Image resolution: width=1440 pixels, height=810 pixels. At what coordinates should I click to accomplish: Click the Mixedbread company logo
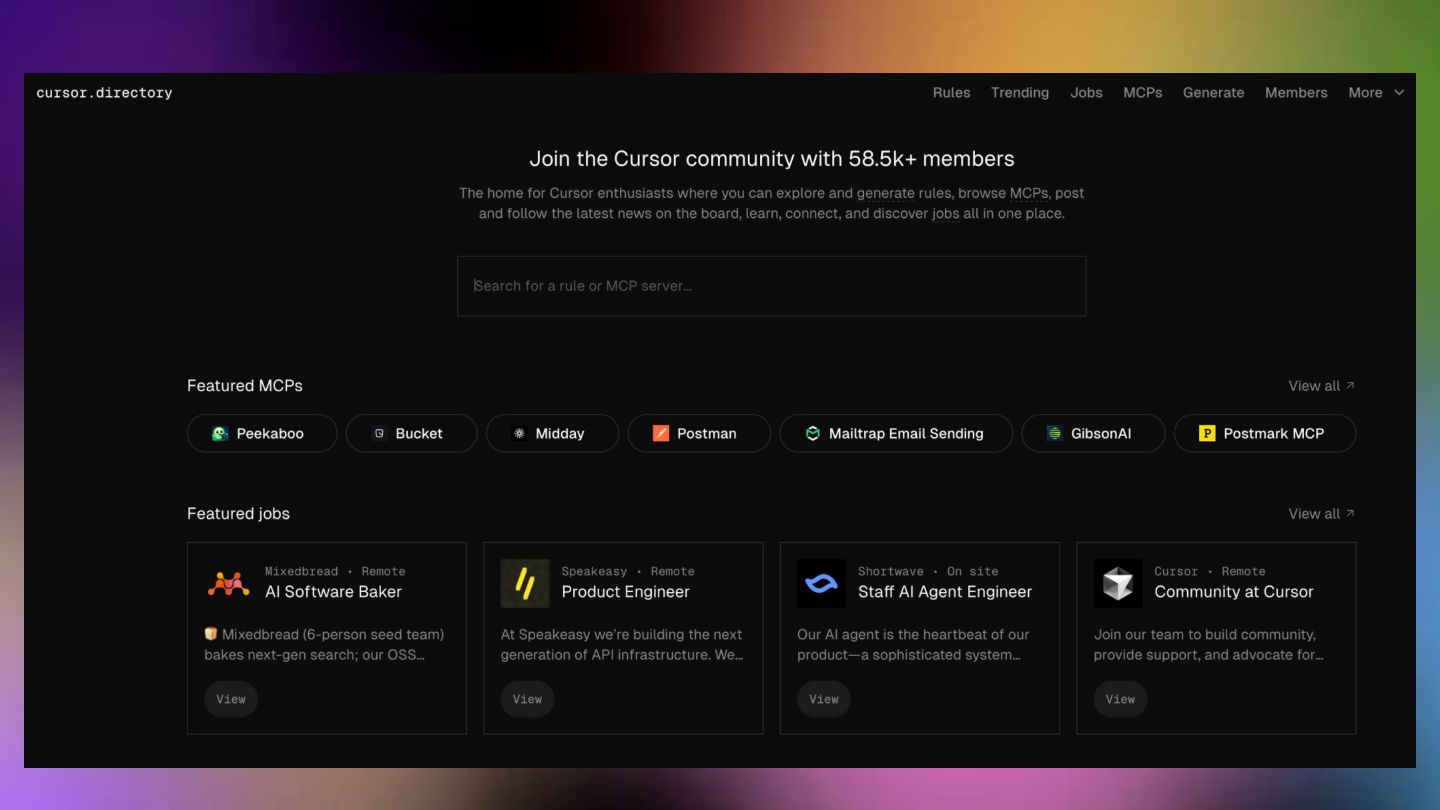228,583
